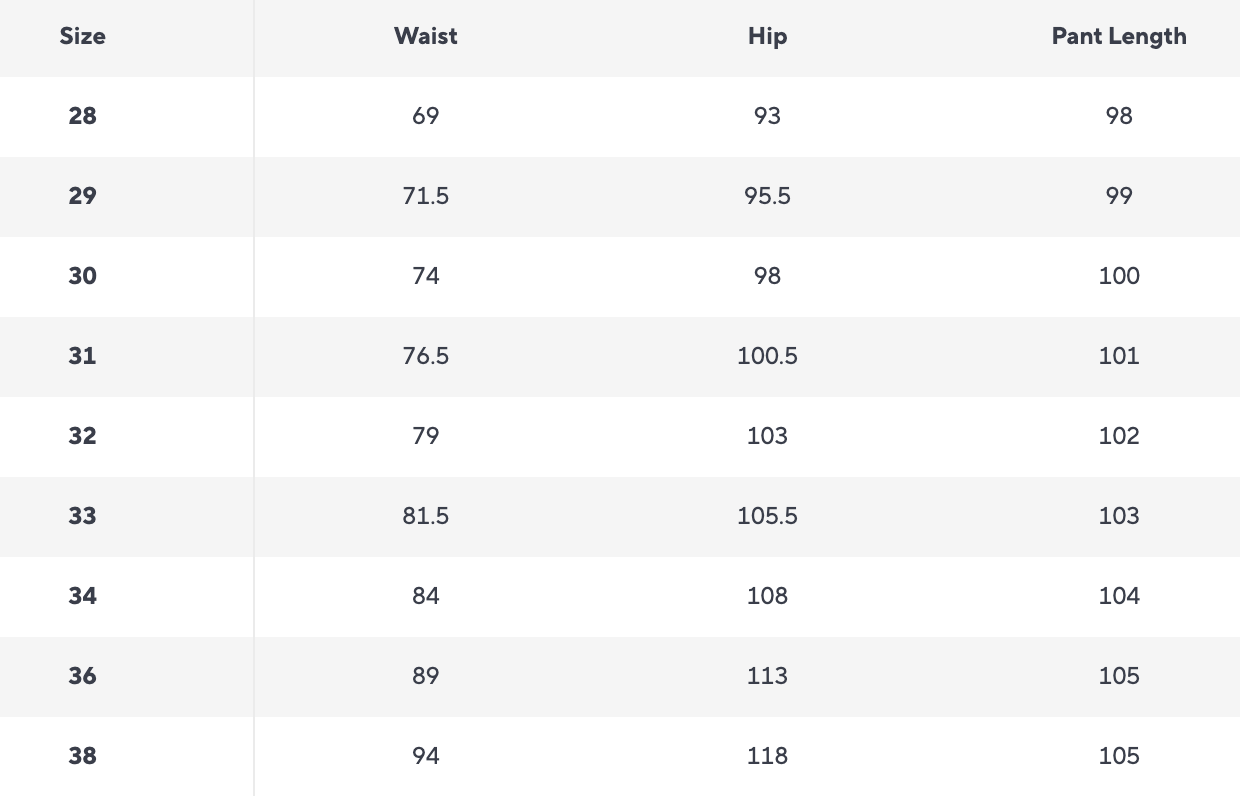Click pant length 104 for size 34

(1118, 596)
